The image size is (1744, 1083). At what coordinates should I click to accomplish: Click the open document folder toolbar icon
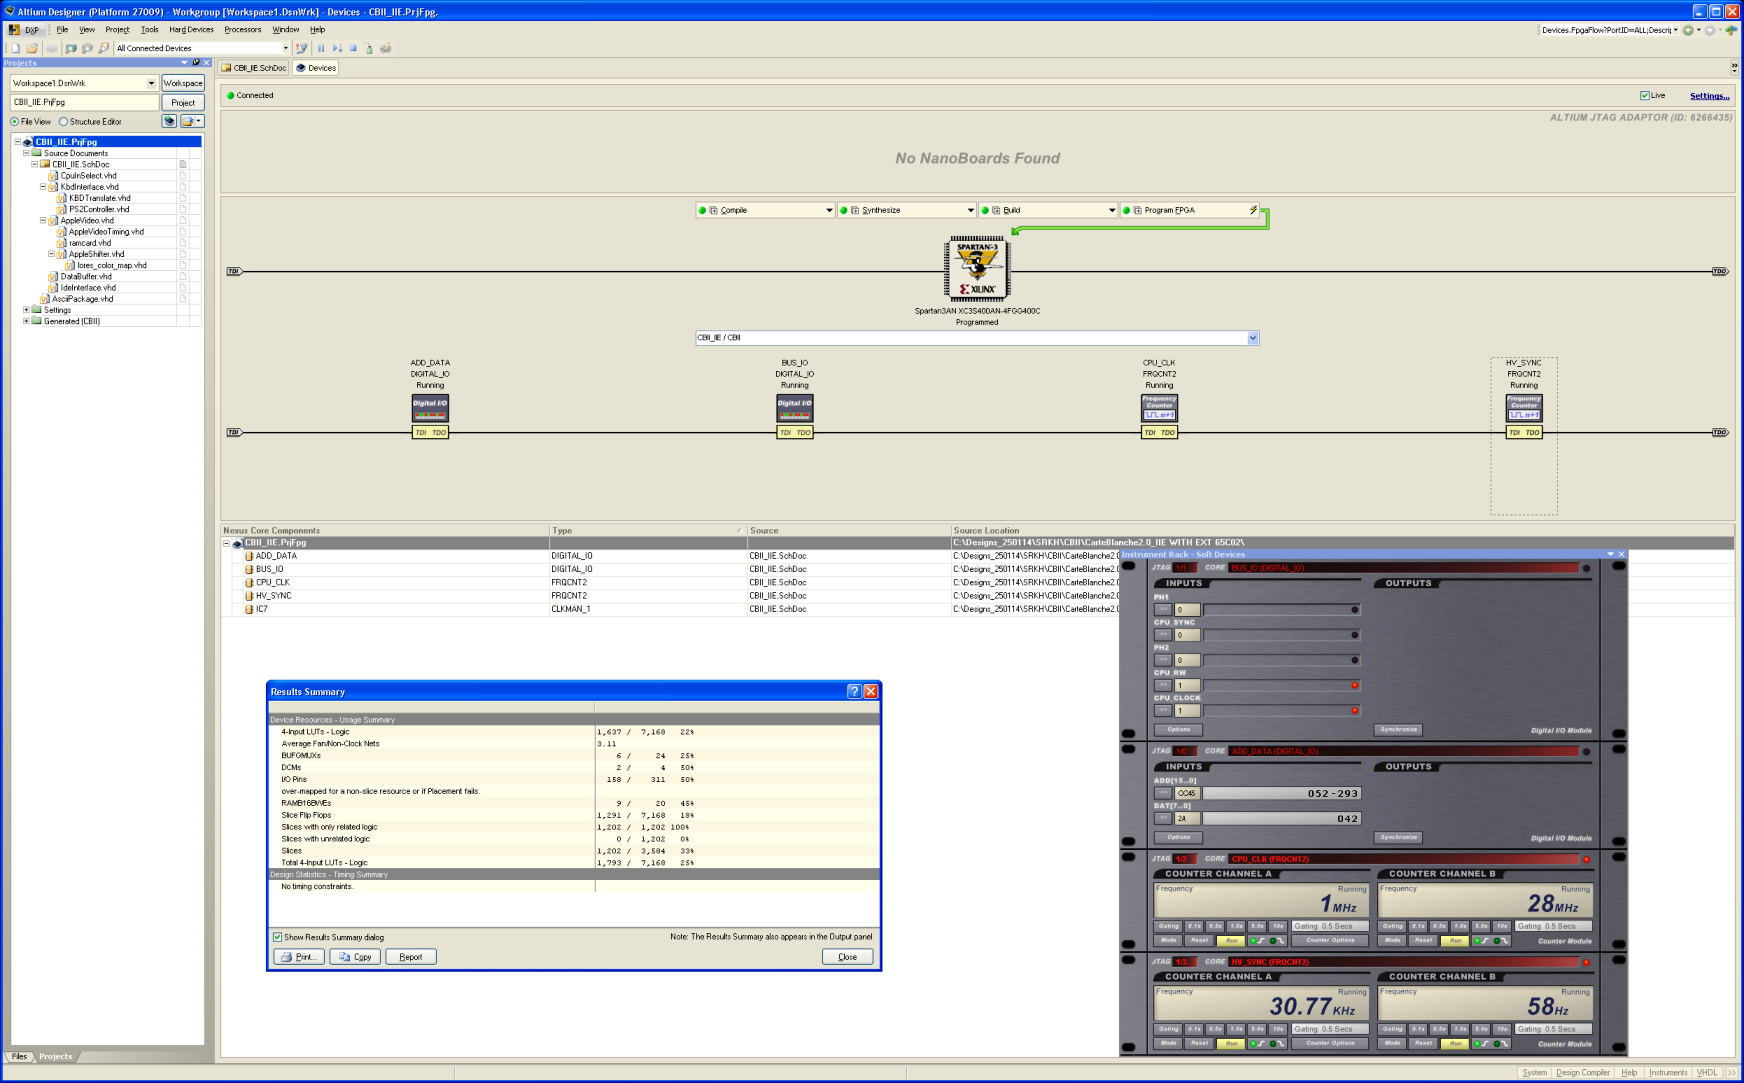(x=32, y=48)
